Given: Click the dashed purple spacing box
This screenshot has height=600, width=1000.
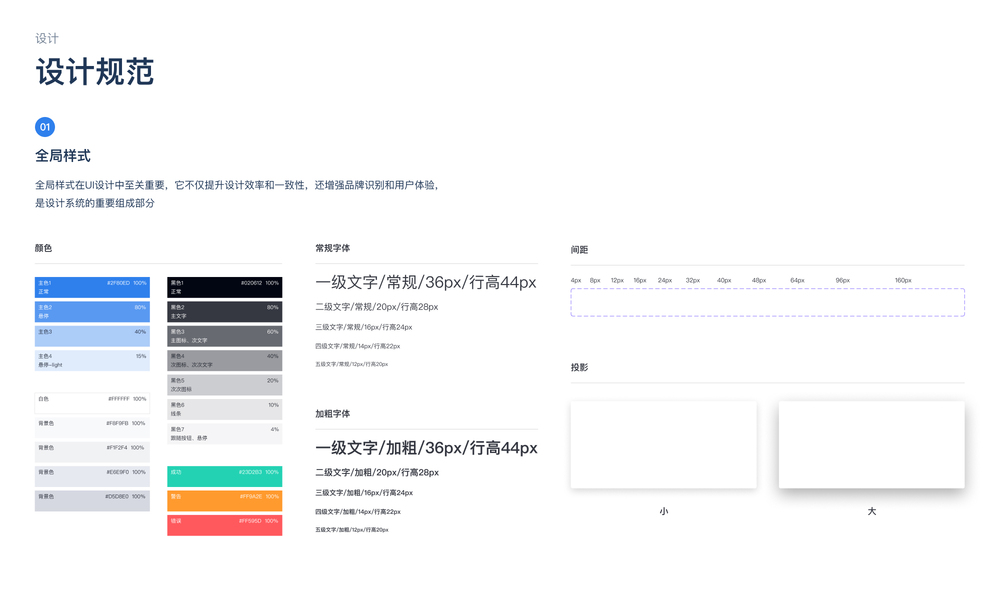Looking at the screenshot, I should pos(767,302).
